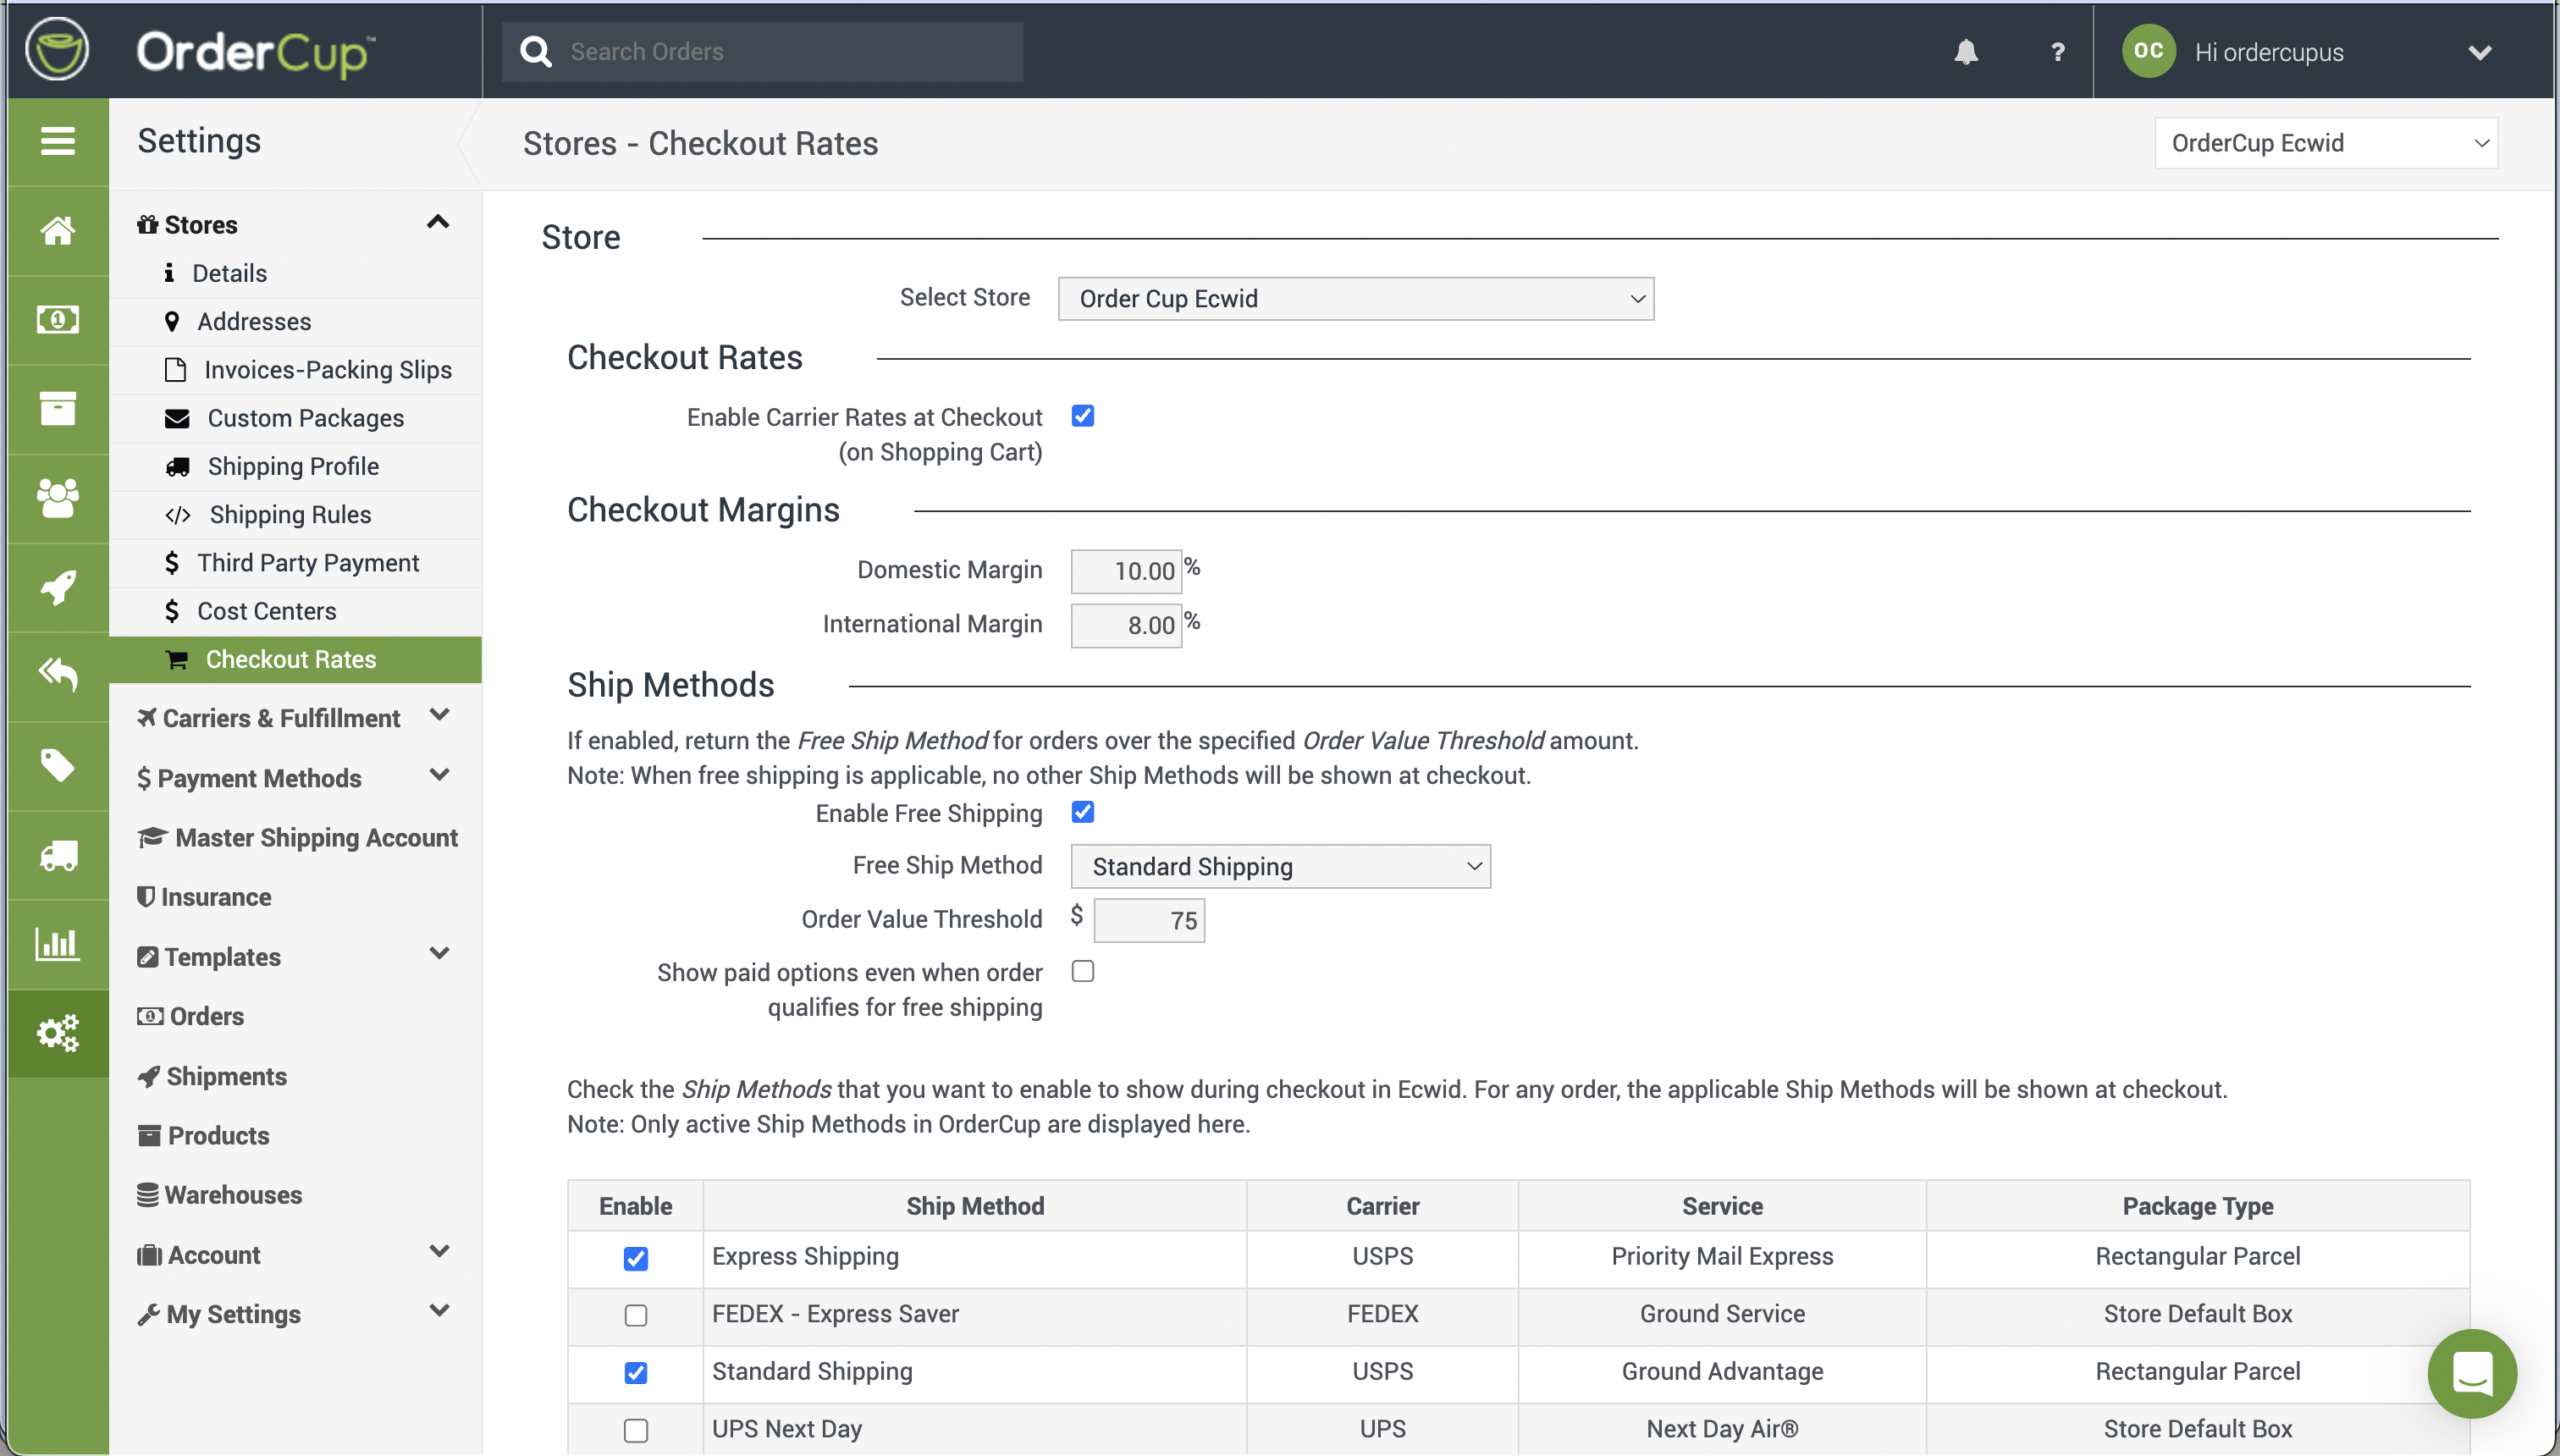Open Shipping Profile settings
This screenshot has height=1456, width=2560.
[x=295, y=466]
